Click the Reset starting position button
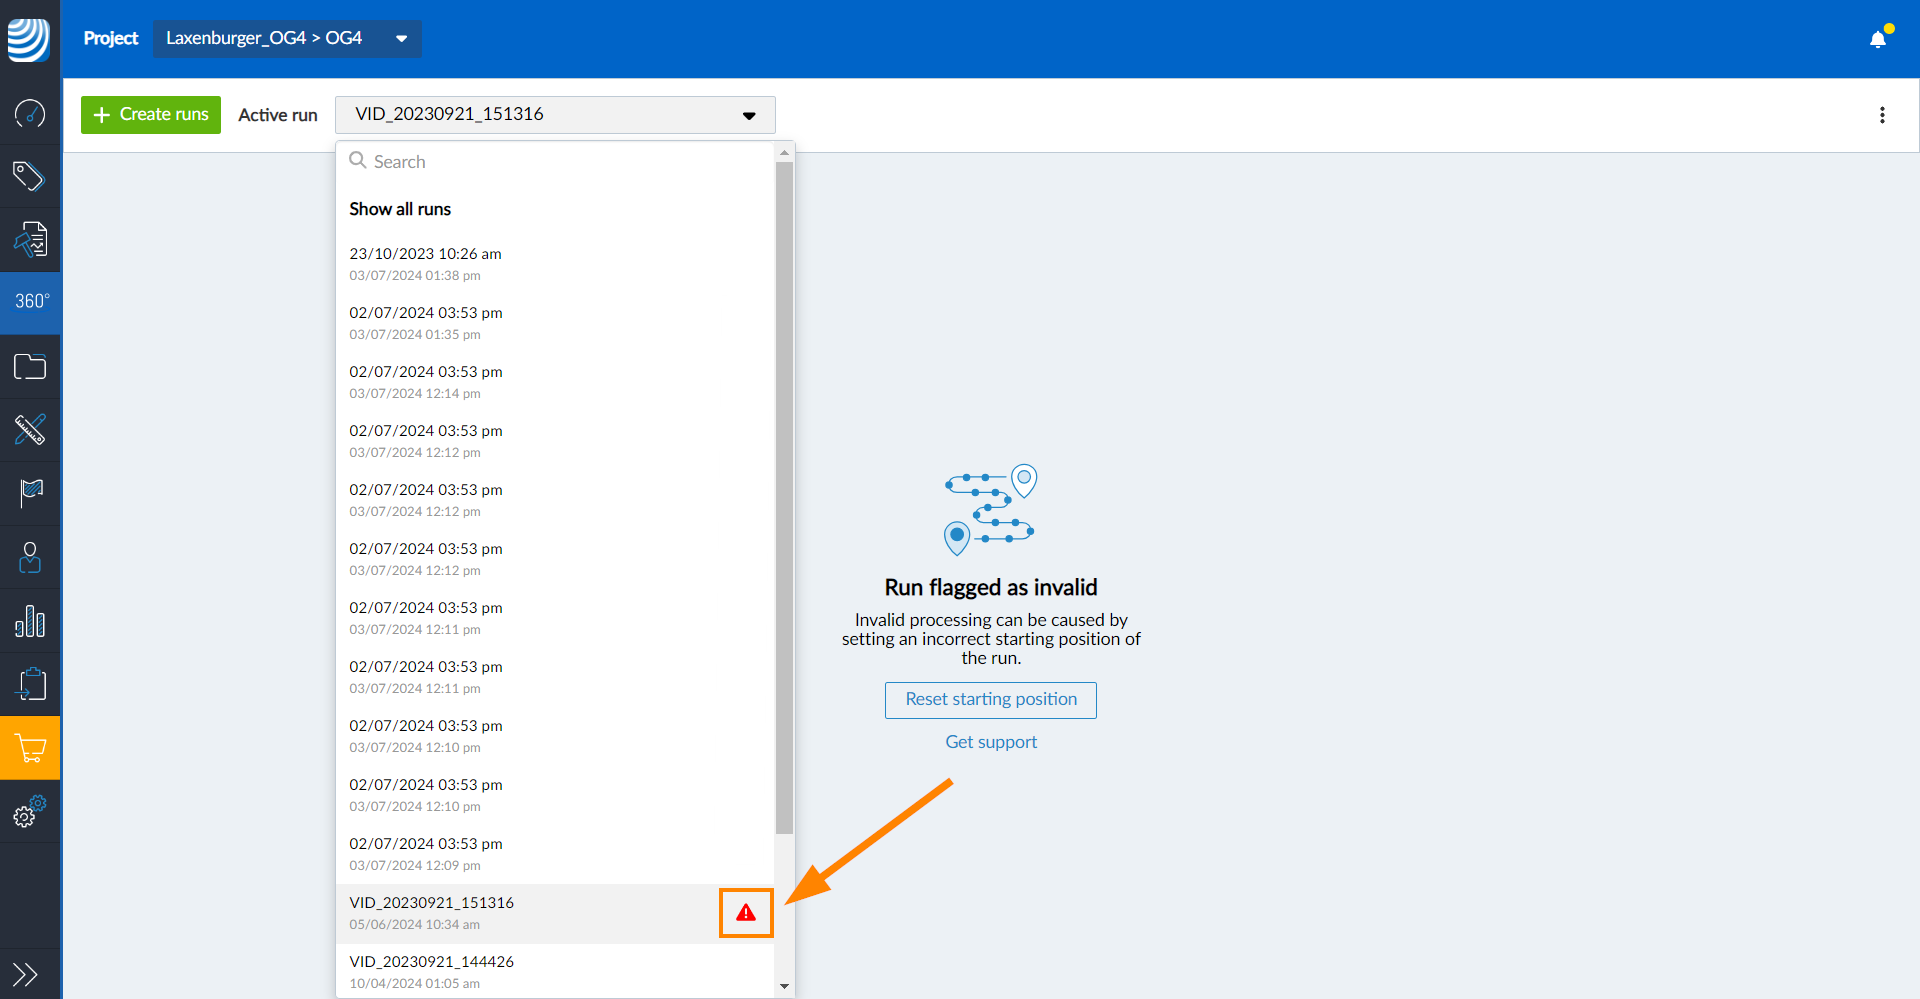Screen dimensions: 1920x999 point(991,700)
